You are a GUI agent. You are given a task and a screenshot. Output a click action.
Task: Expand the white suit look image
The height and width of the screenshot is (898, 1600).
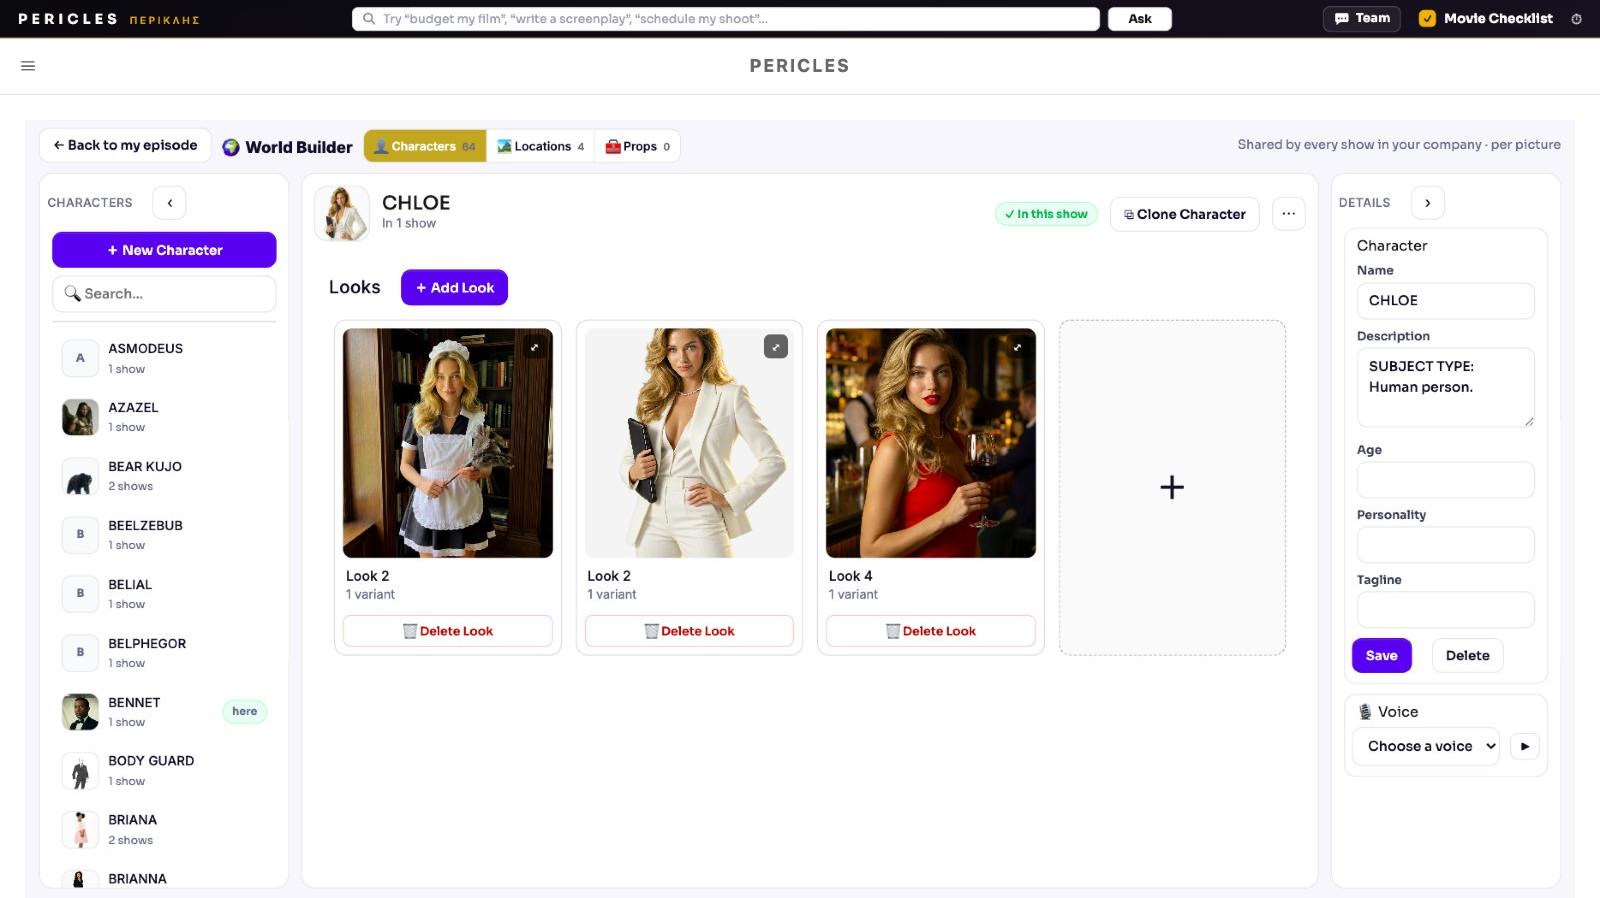pos(776,347)
